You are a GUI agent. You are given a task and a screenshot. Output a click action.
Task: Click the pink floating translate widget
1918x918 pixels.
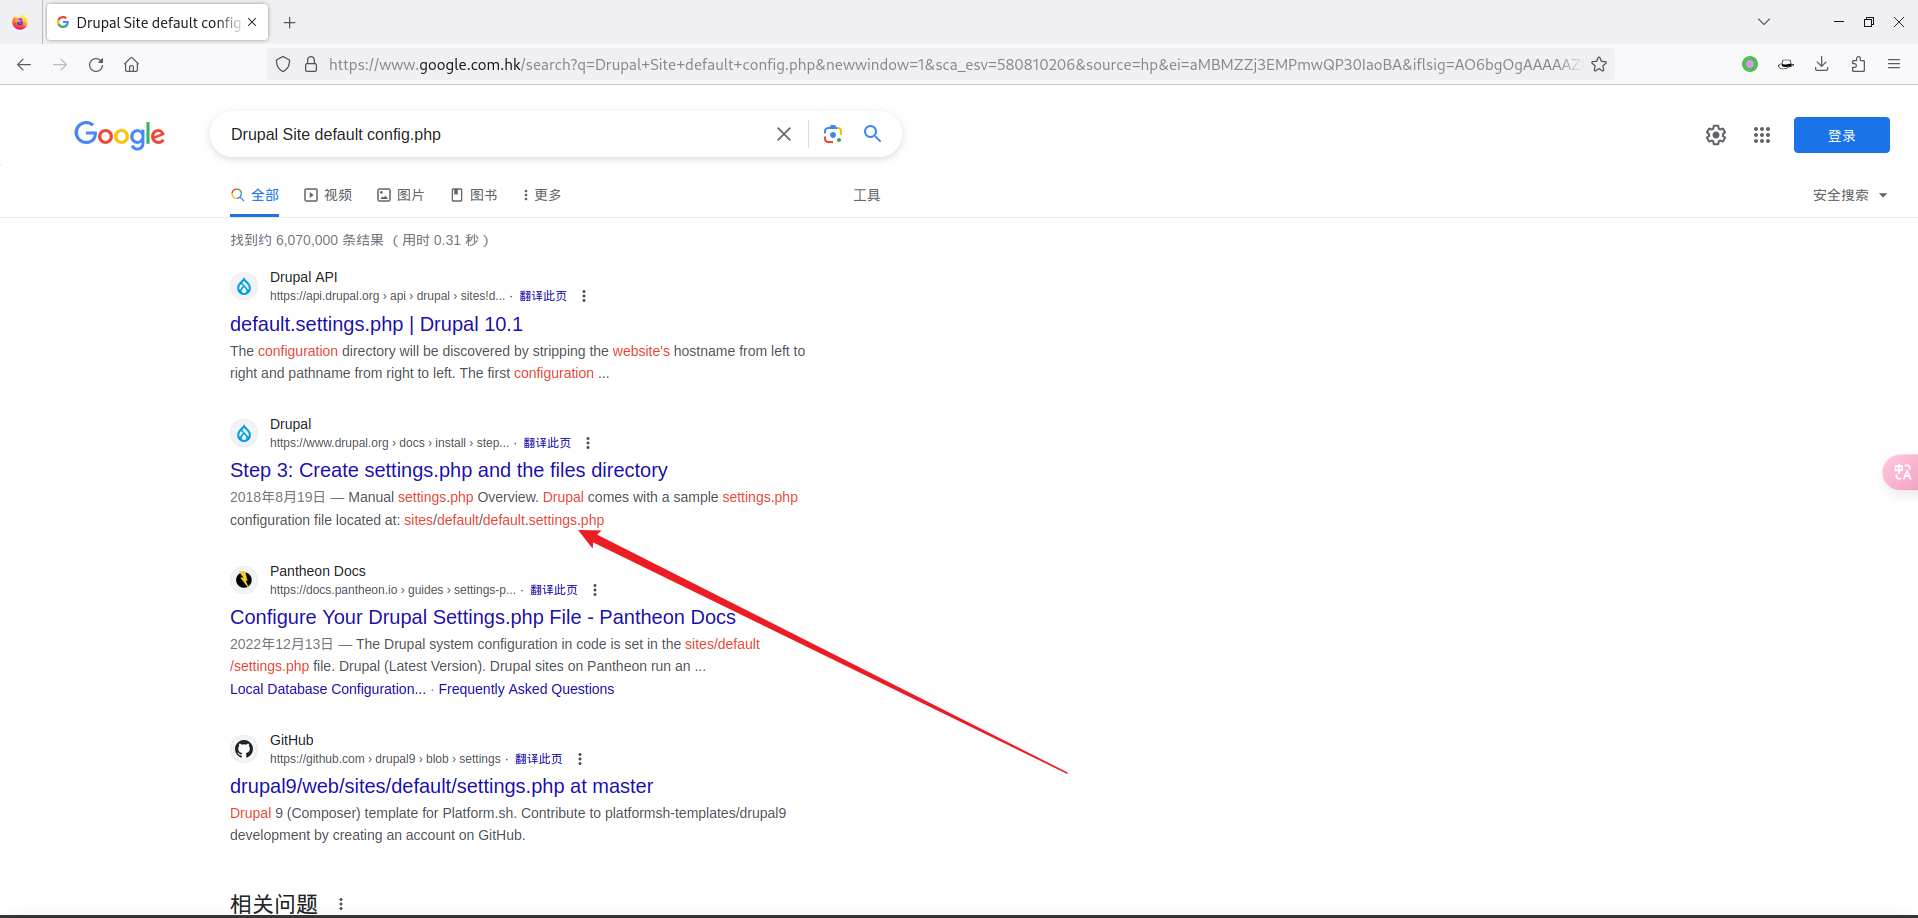pyautogui.click(x=1900, y=472)
